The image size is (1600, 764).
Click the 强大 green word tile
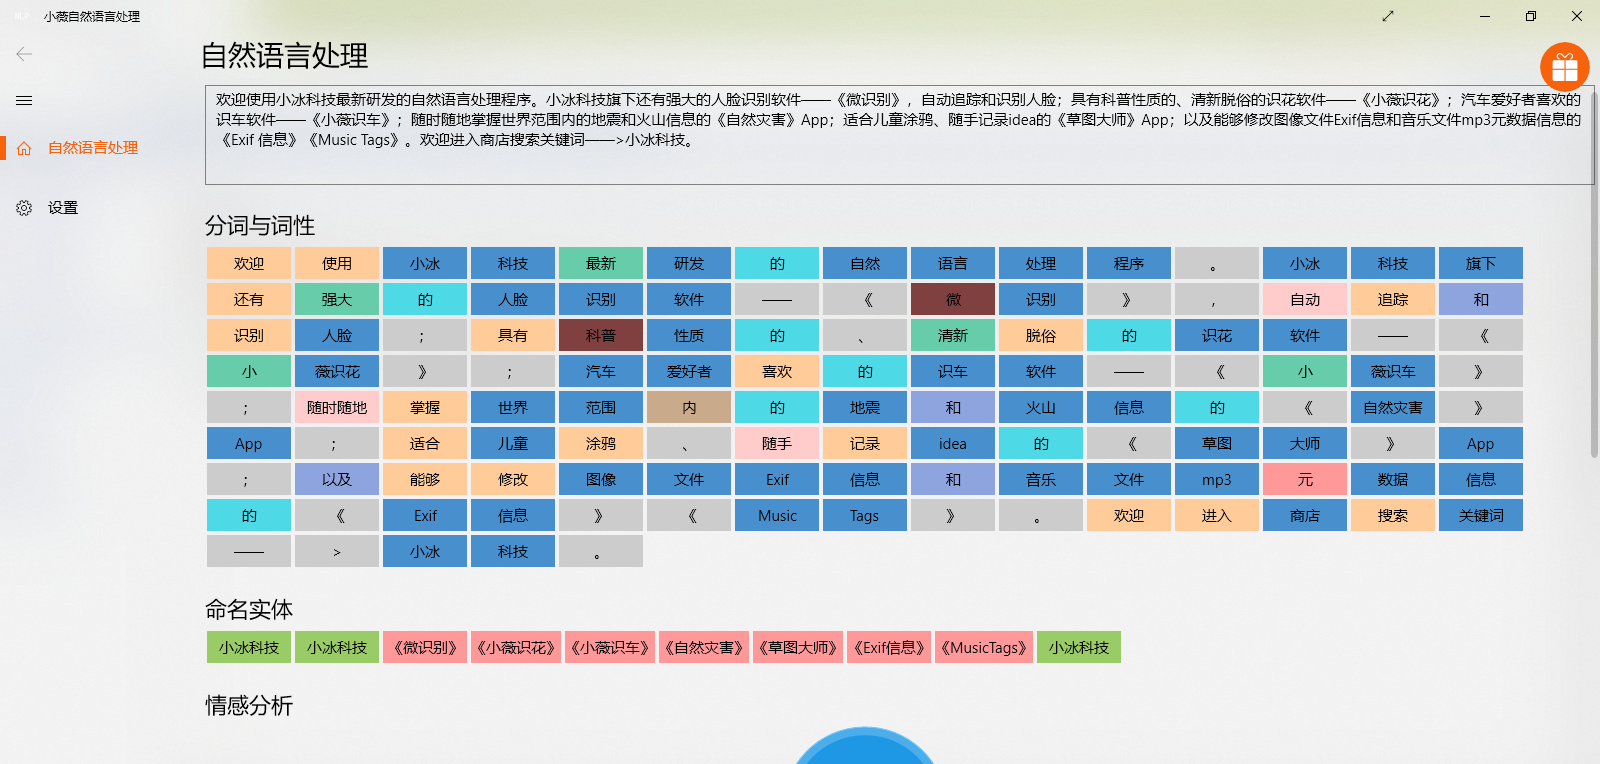pos(337,299)
